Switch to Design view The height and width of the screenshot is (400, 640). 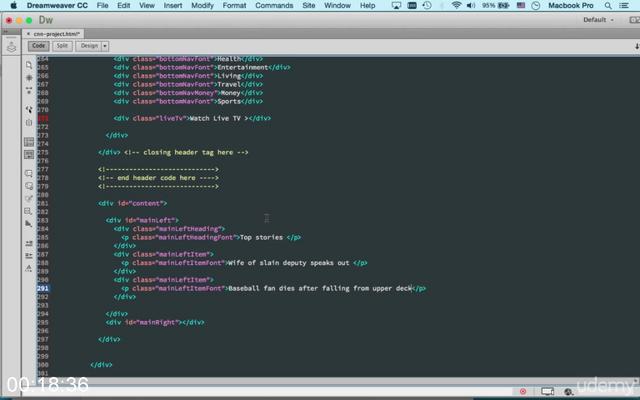(89, 46)
